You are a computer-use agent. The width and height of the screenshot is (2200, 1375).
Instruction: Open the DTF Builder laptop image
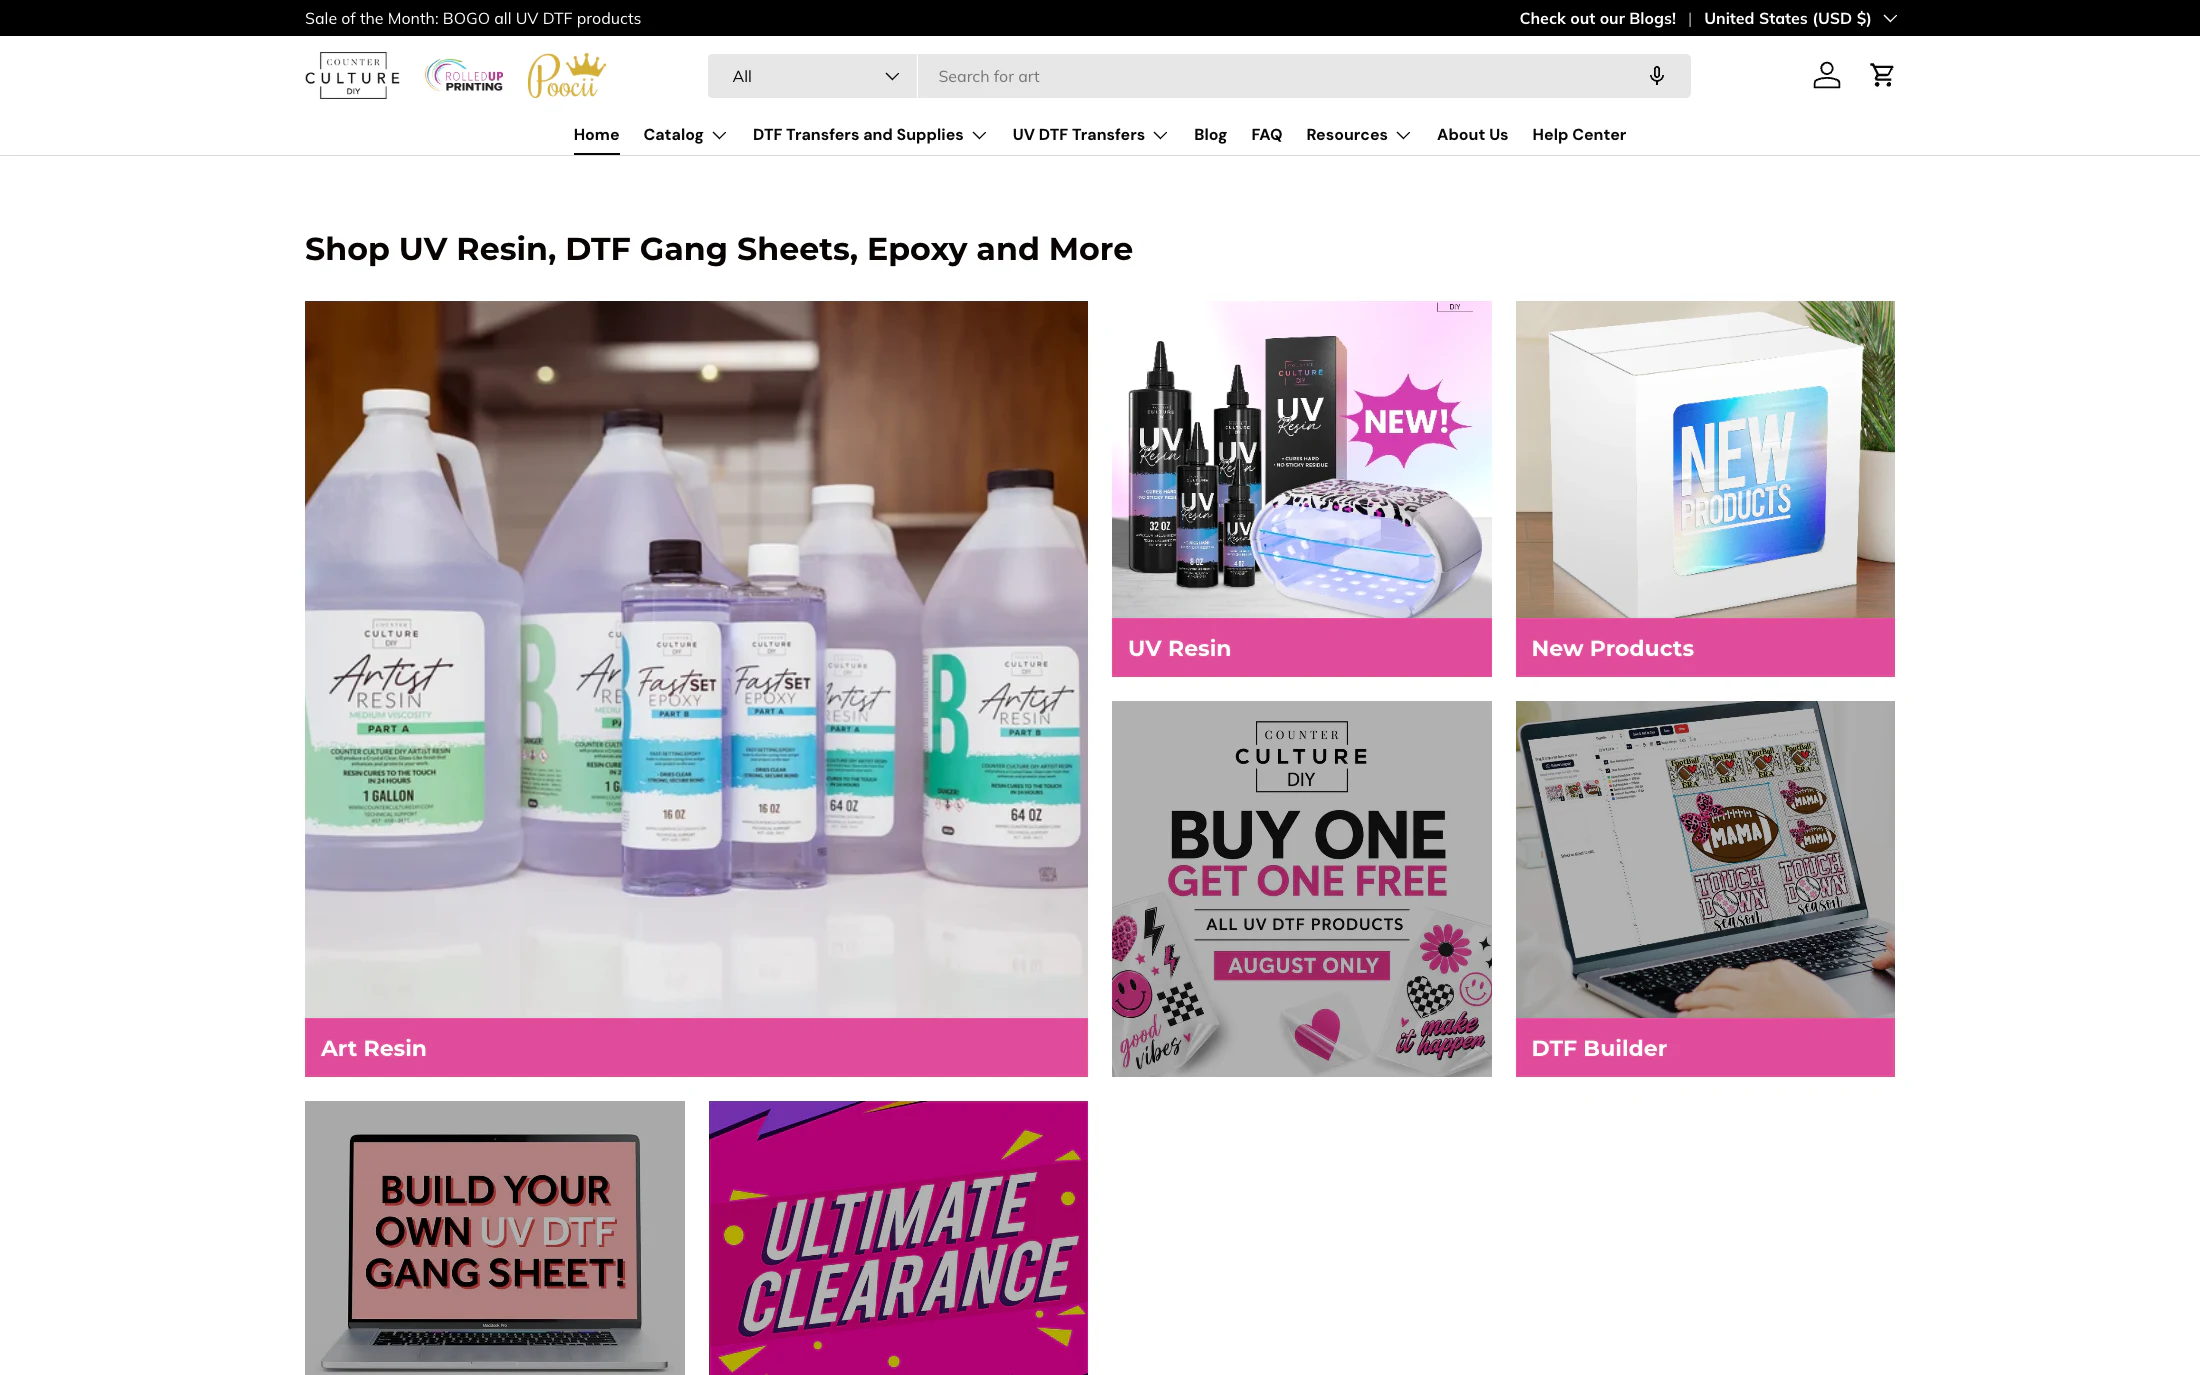point(1705,859)
